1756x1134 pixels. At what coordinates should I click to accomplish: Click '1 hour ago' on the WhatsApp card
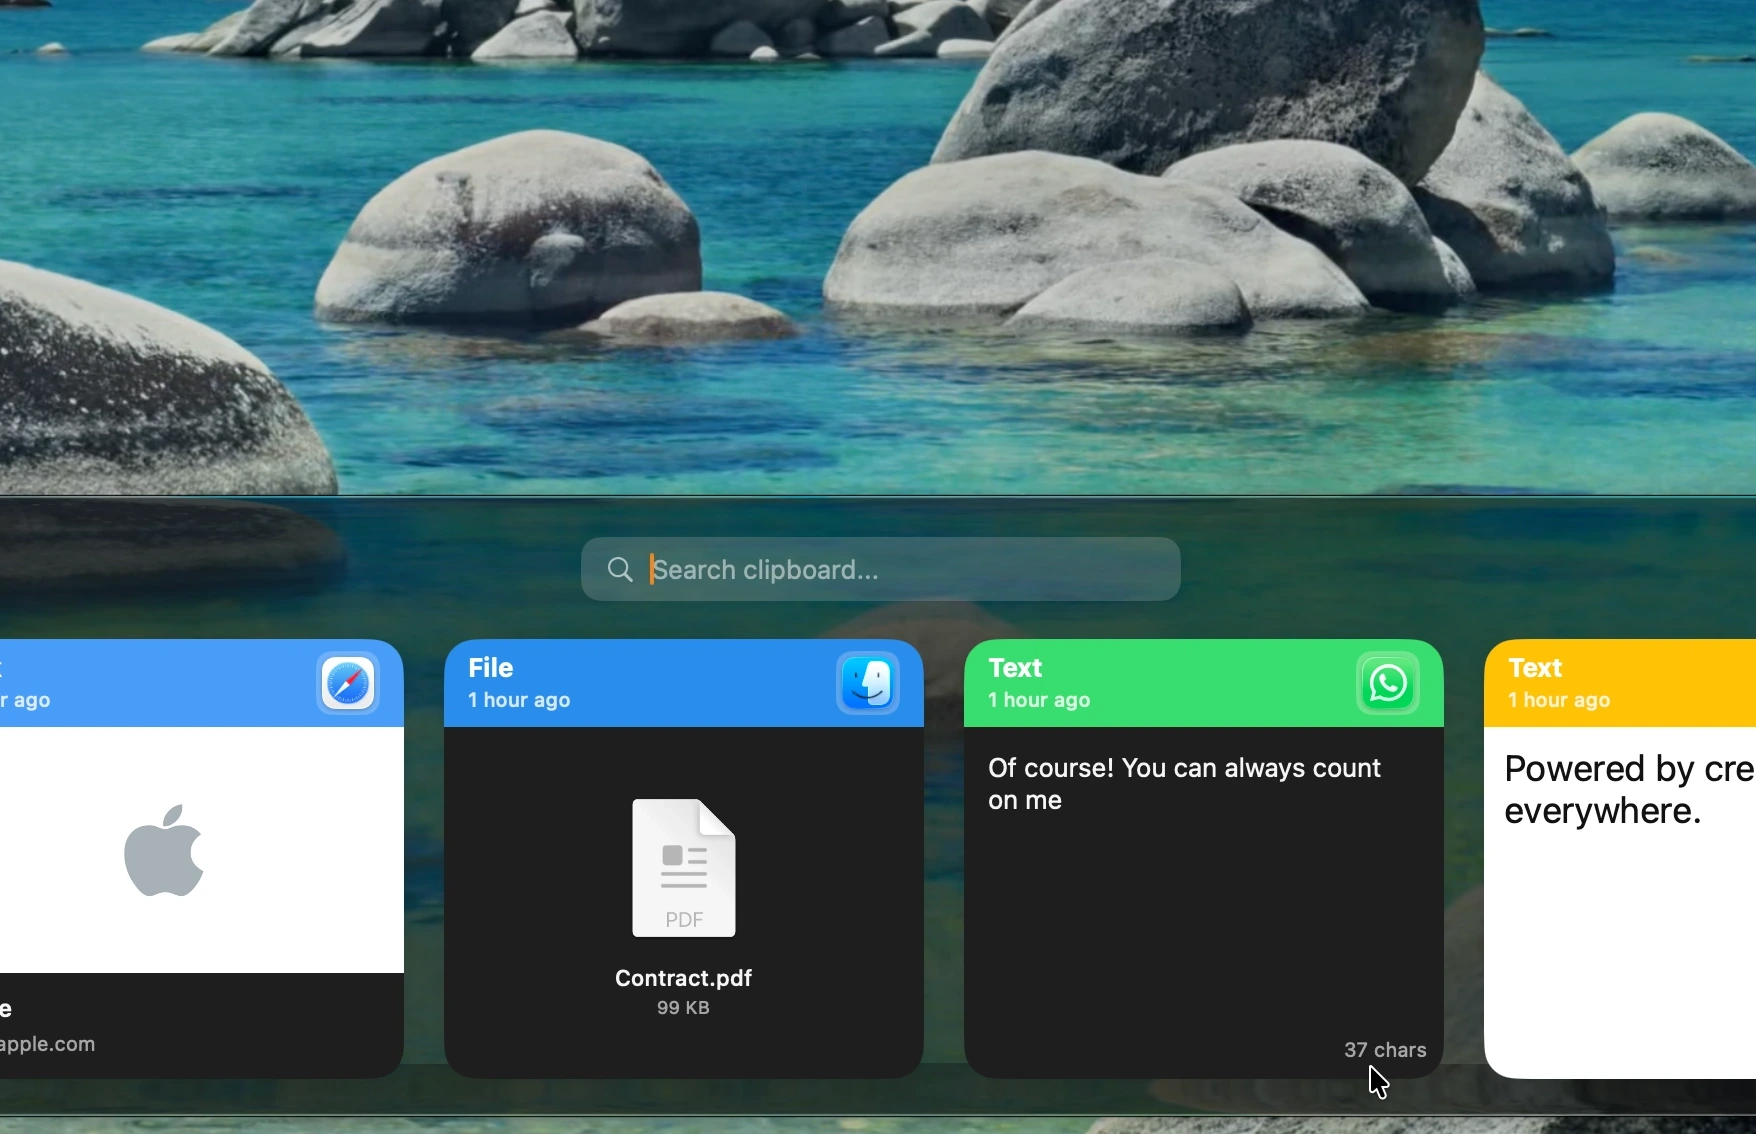pos(1040,701)
